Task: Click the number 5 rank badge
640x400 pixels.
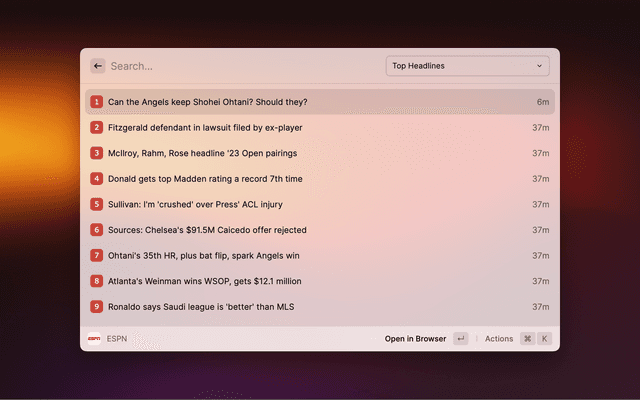Action: pyautogui.click(x=97, y=204)
